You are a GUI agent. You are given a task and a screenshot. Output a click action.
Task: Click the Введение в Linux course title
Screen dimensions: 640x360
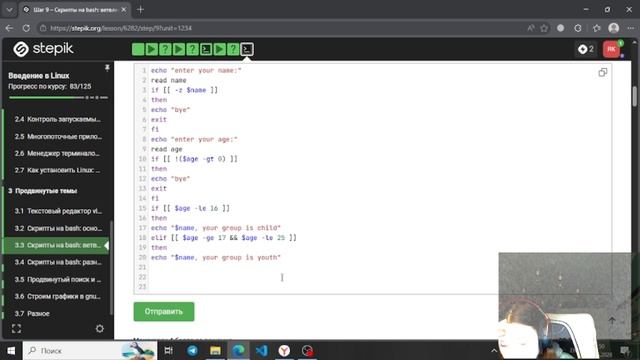pyautogui.click(x=39, y=76)
